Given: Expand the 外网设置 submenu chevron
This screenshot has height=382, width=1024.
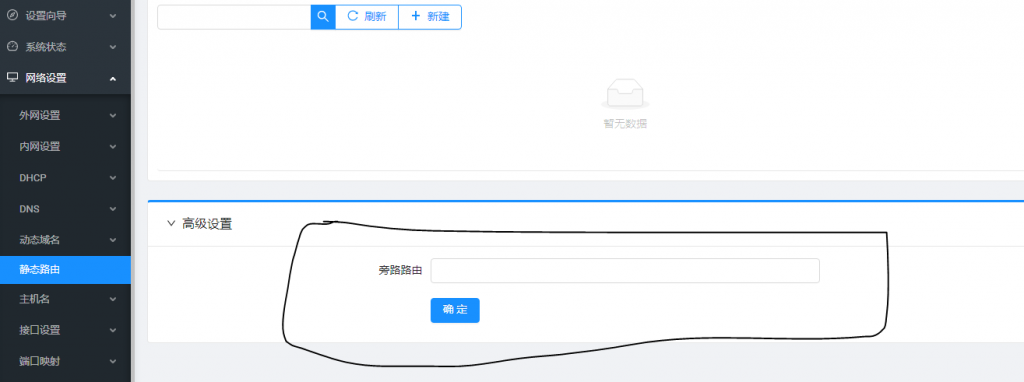Looking at the screenshot, I should tap(113, 116).
